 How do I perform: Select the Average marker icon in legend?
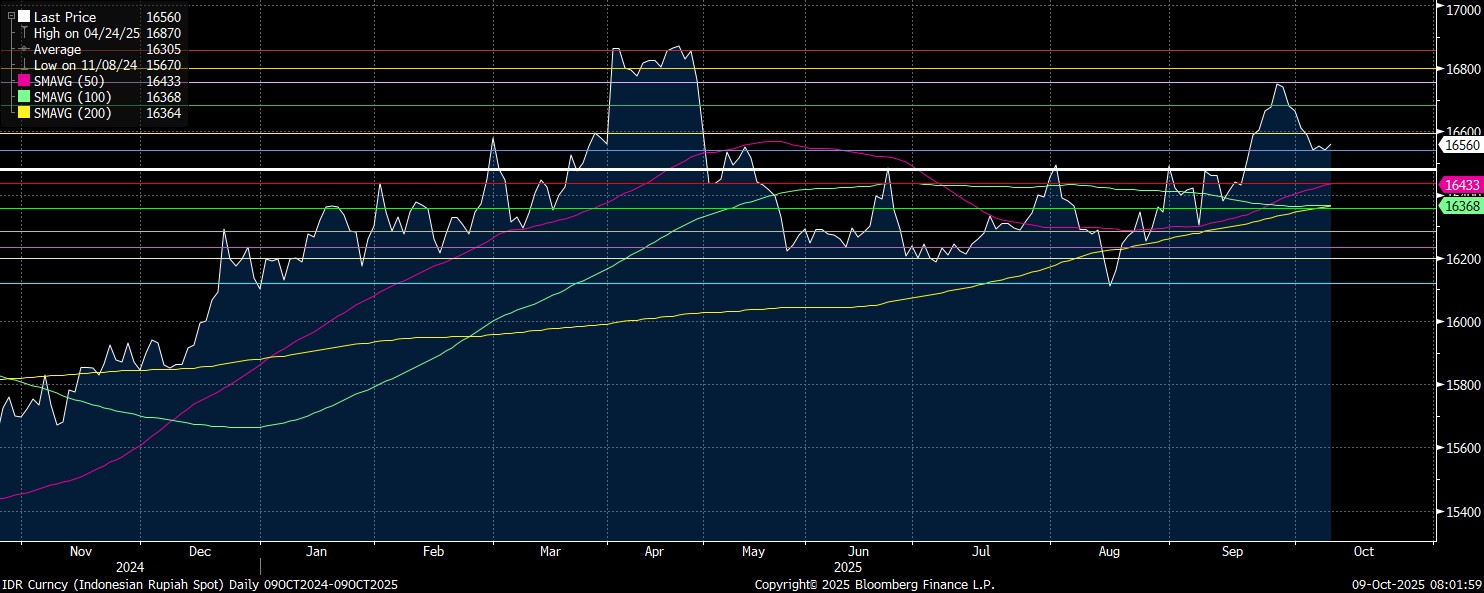coord(24,49)
